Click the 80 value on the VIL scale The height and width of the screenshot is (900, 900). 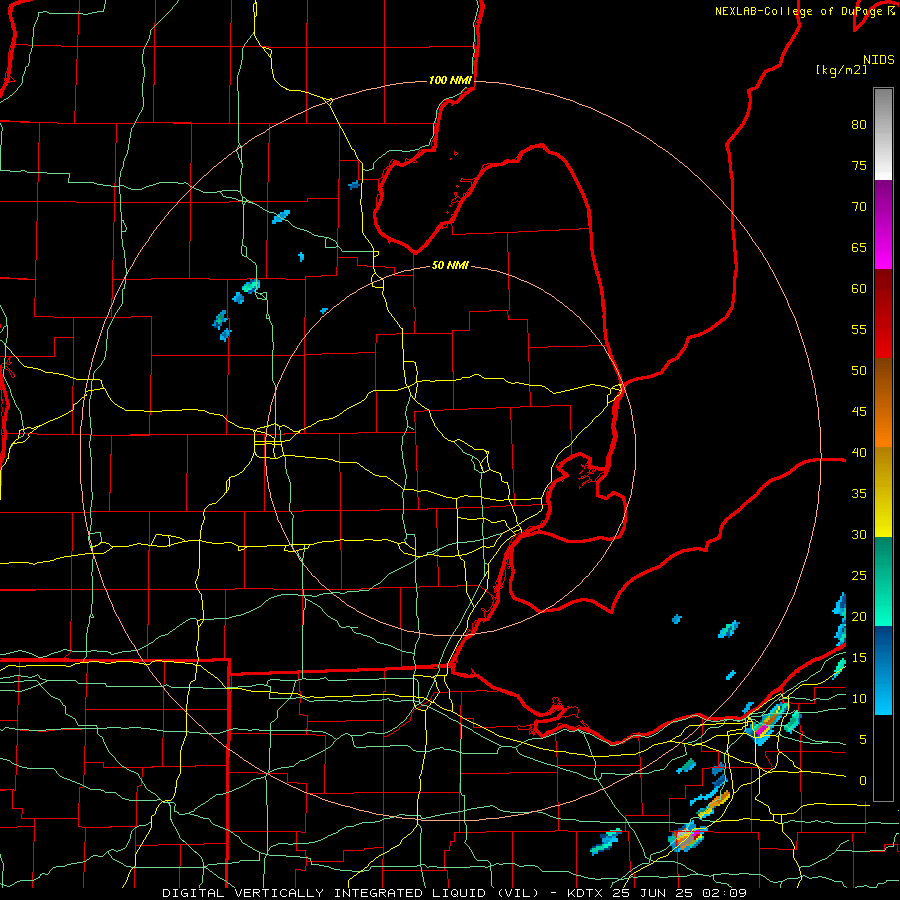pos(859,125)
